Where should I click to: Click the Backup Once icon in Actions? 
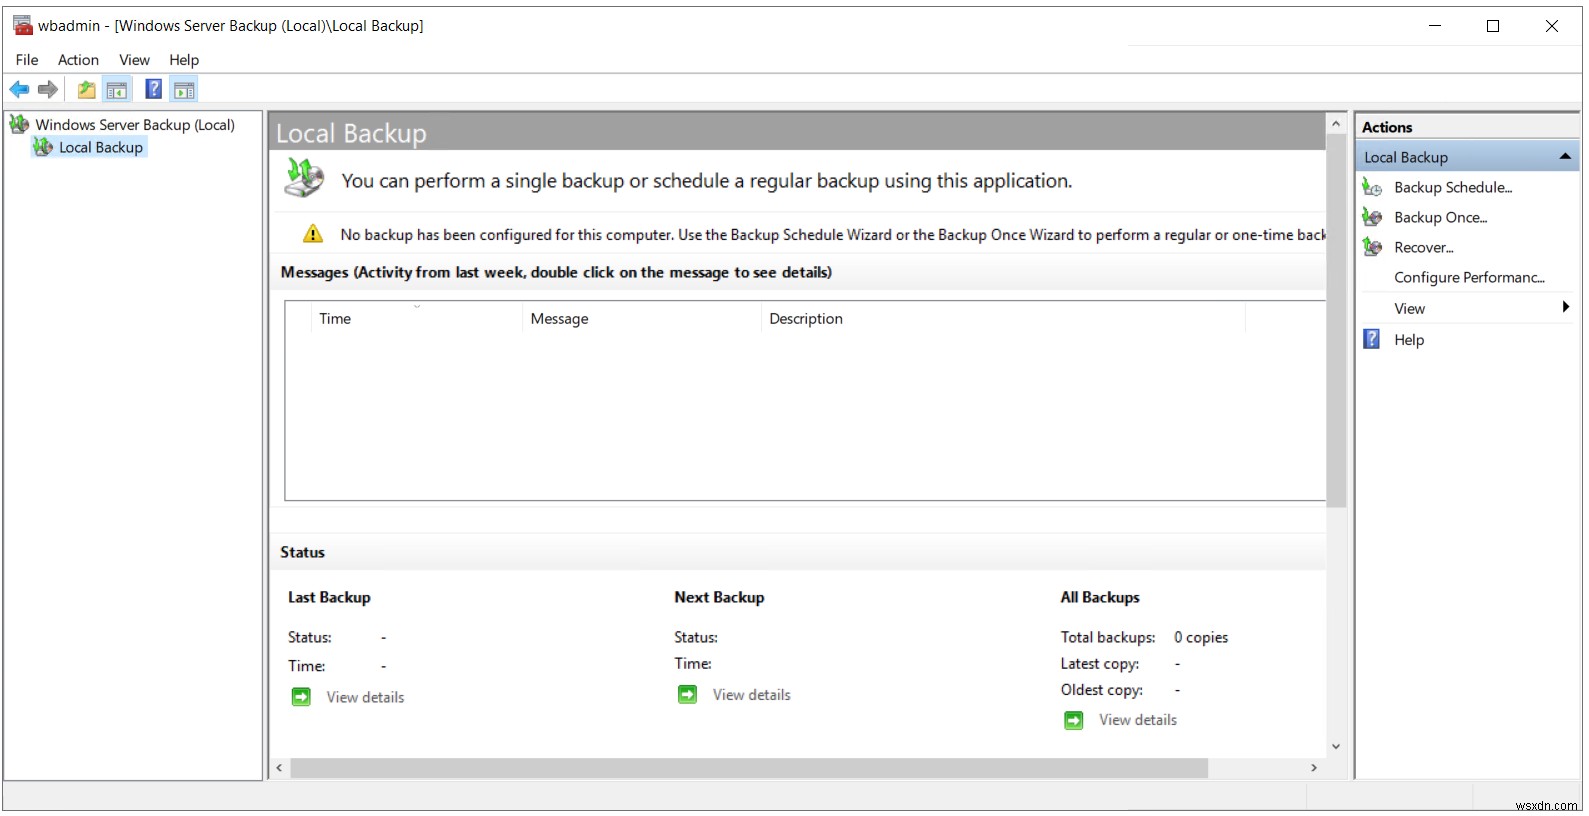click(1372, 217)
